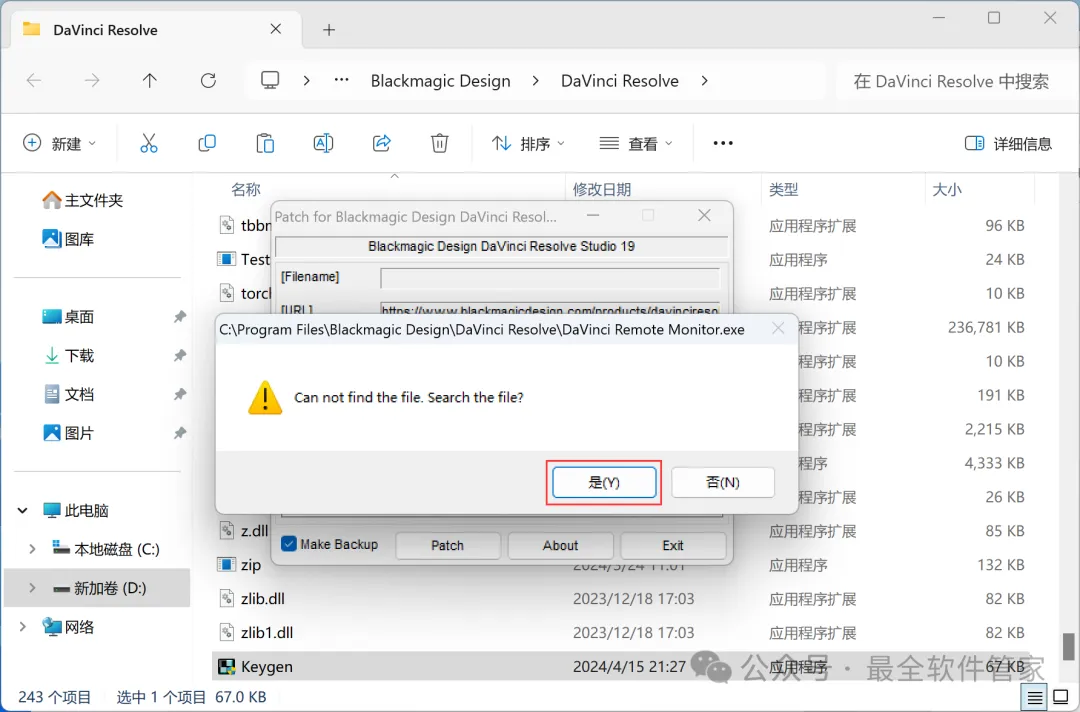Sort by 大小 column header
Viewport: 1080px width, 712px height.
coord(947,189)
